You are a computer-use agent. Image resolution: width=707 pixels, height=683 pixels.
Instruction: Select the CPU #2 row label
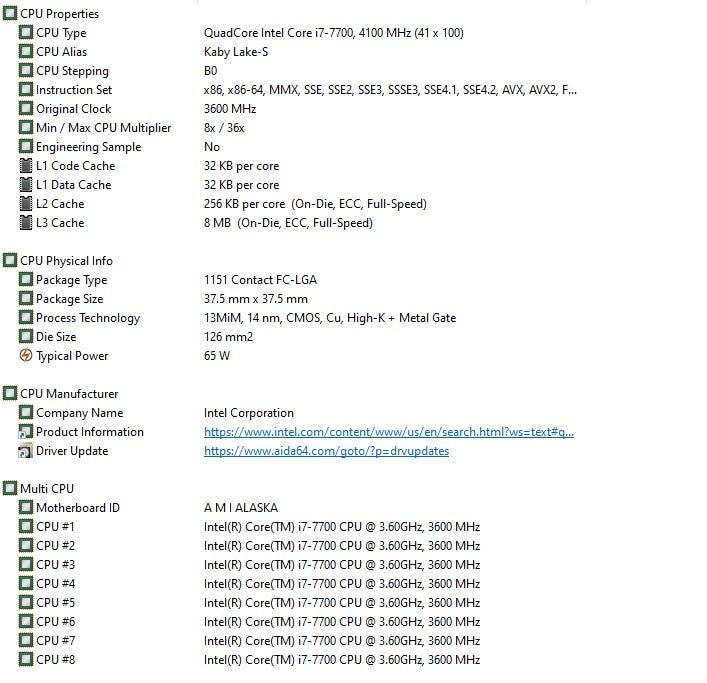55,545
